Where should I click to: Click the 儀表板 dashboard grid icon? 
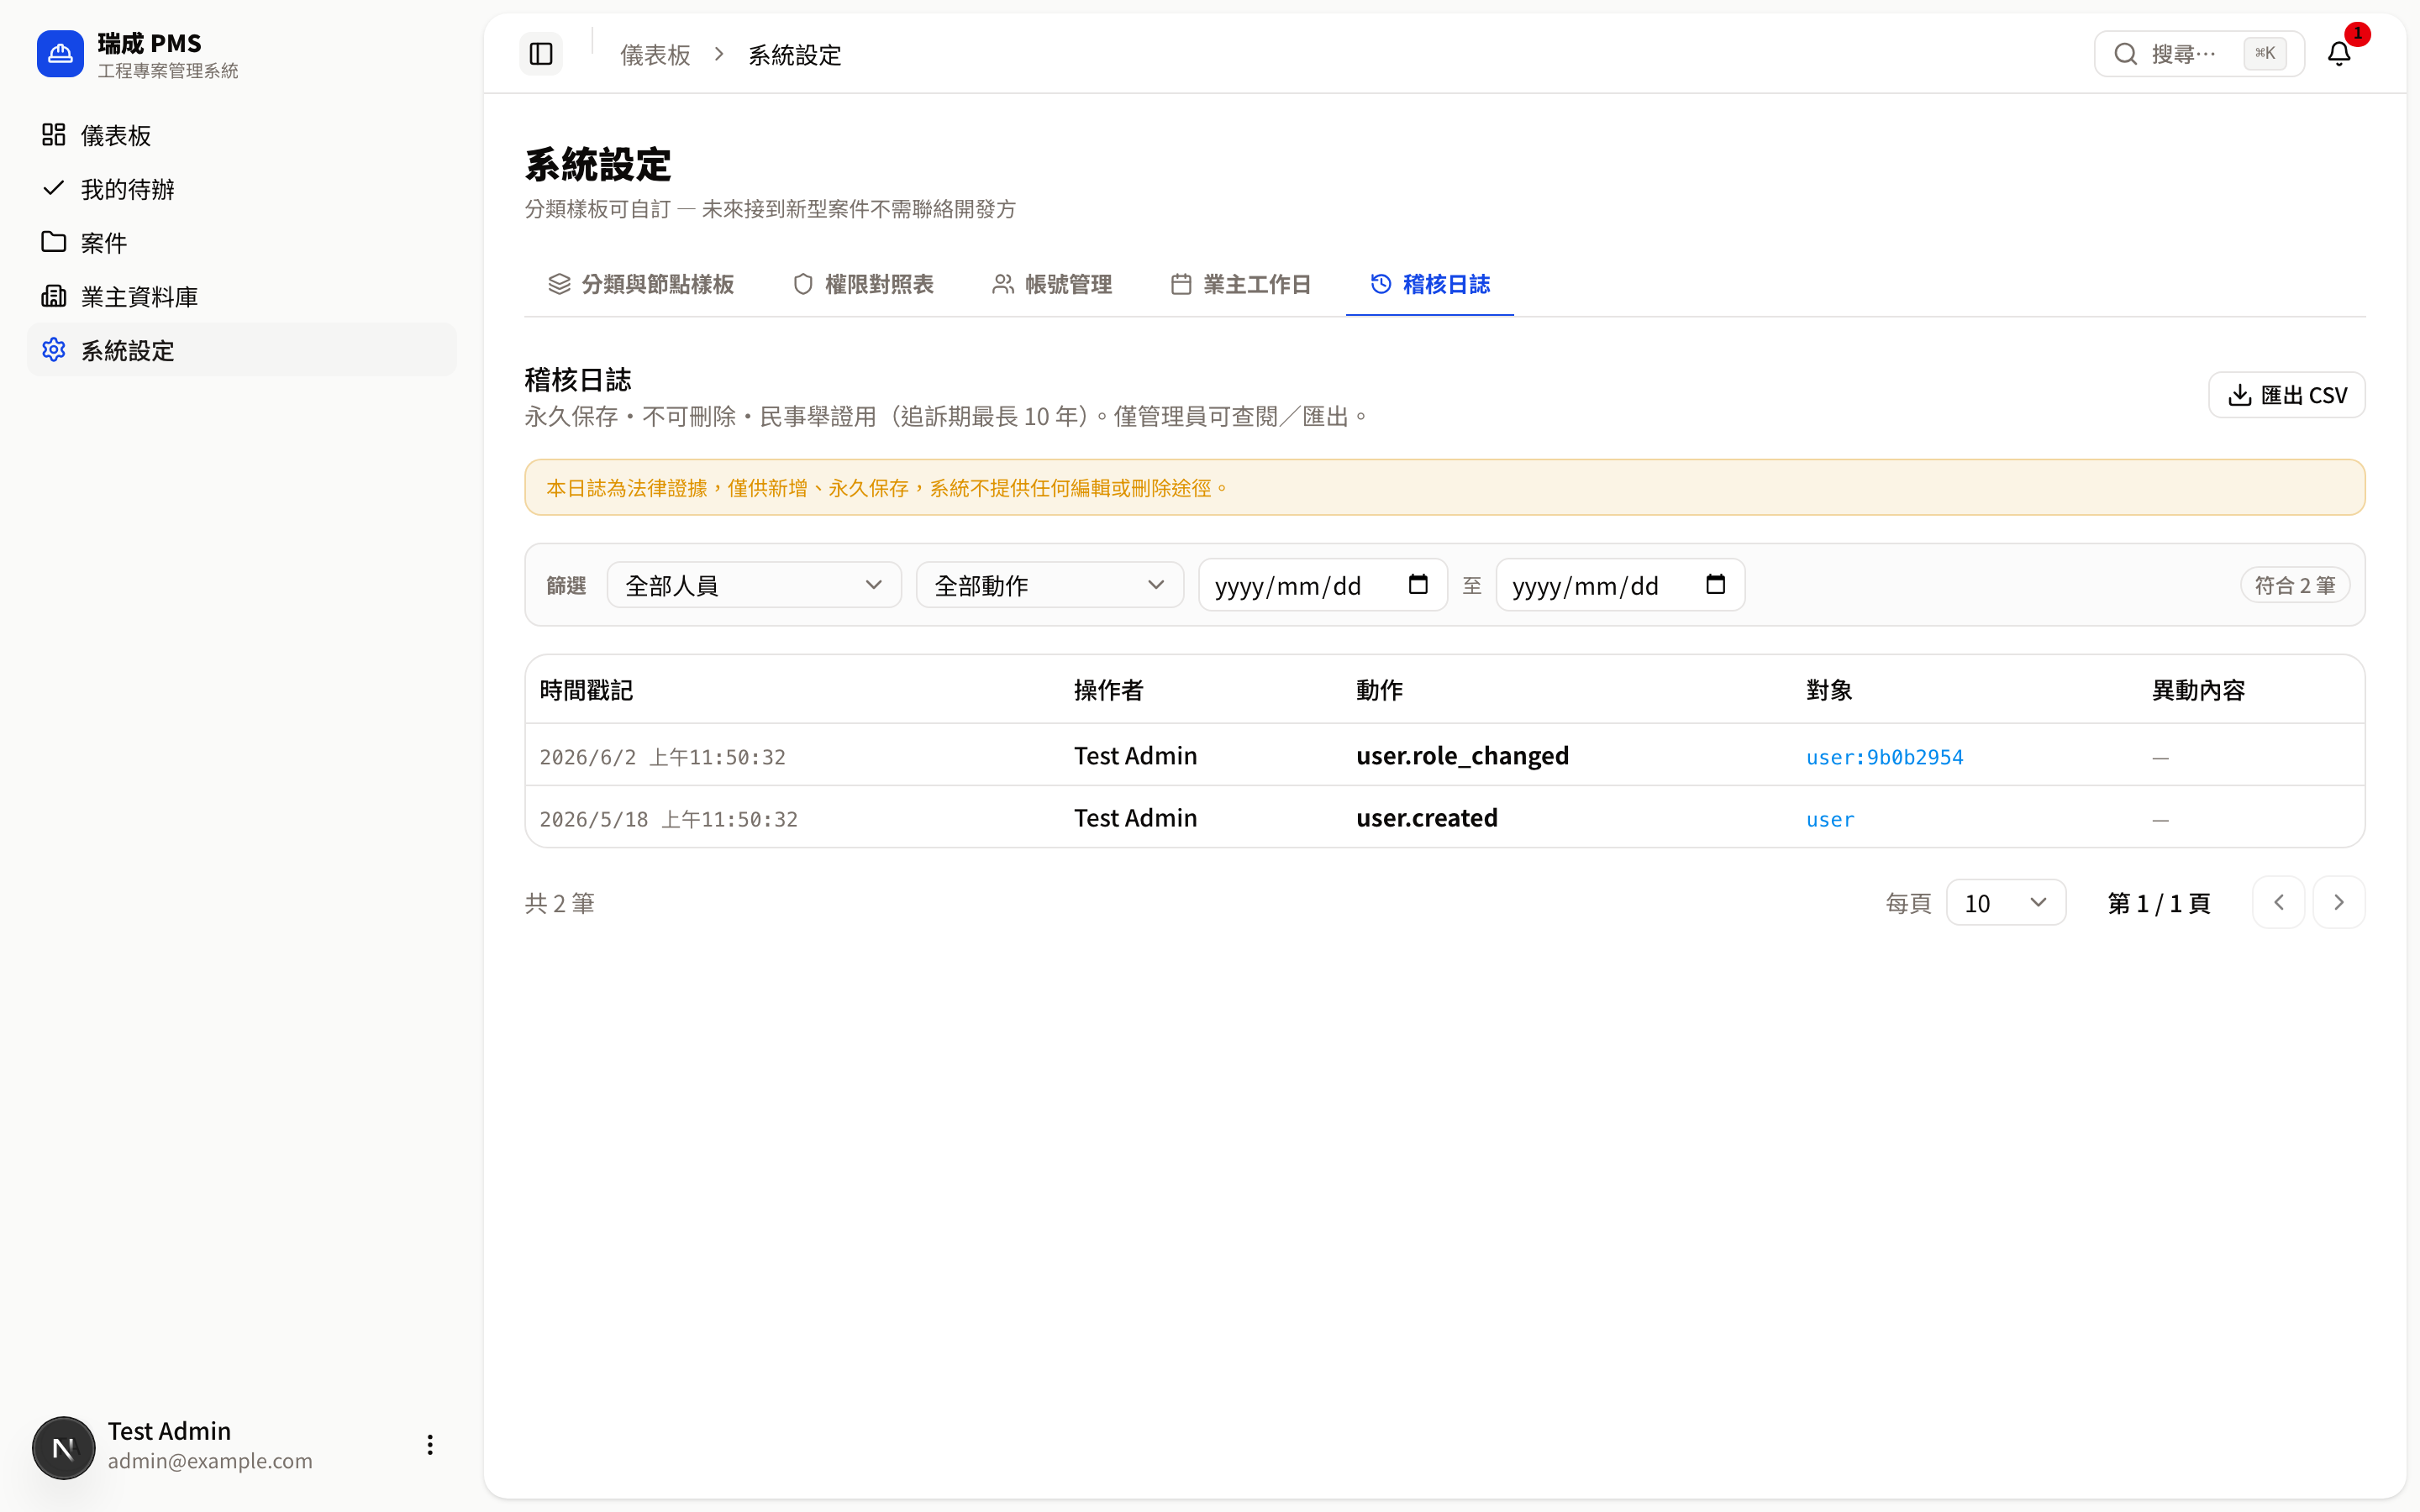pyautogui.click(x=54, y=135)
